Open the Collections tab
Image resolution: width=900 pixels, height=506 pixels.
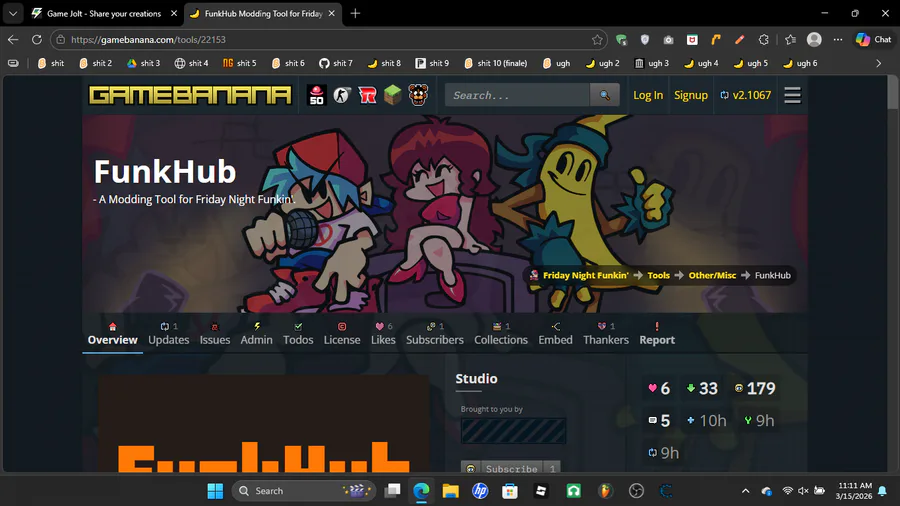[x=501, y=334]
